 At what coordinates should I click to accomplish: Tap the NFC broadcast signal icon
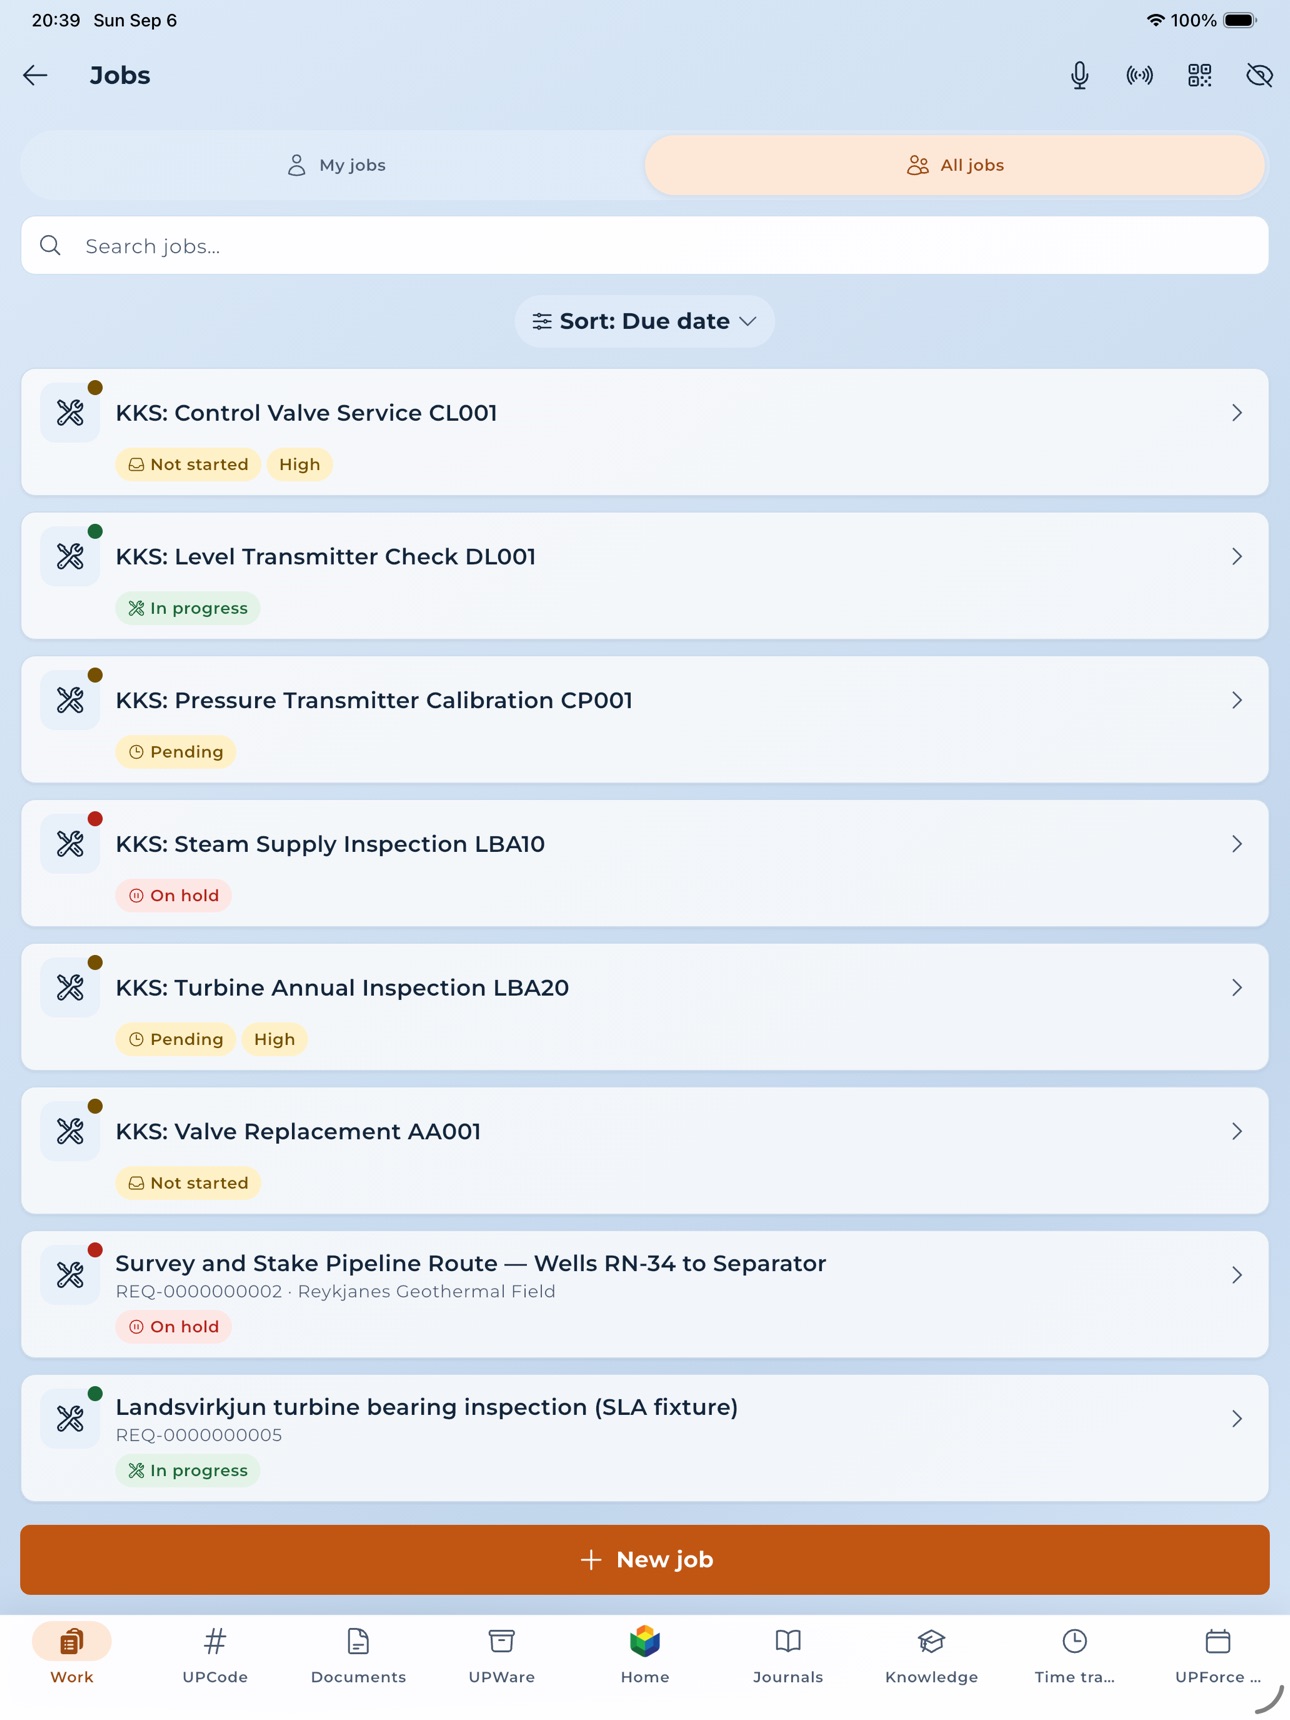1139,75
